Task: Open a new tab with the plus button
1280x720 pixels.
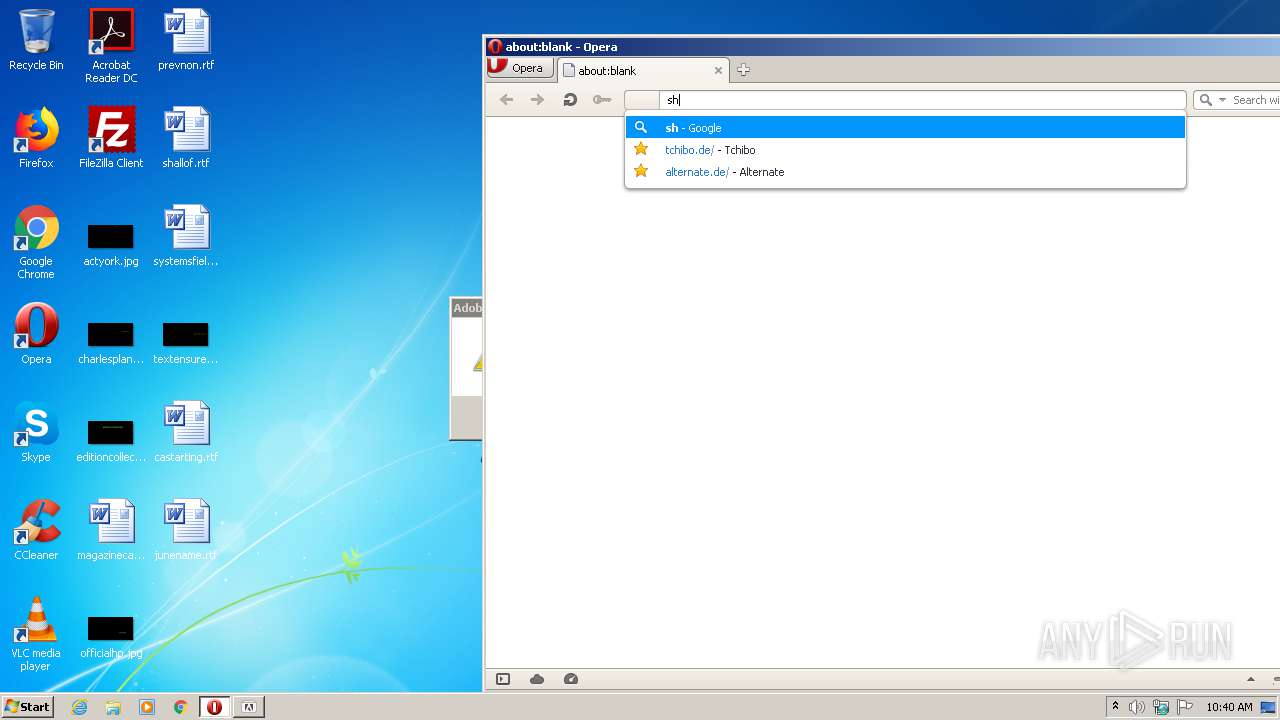Action: tap(743, 70)
